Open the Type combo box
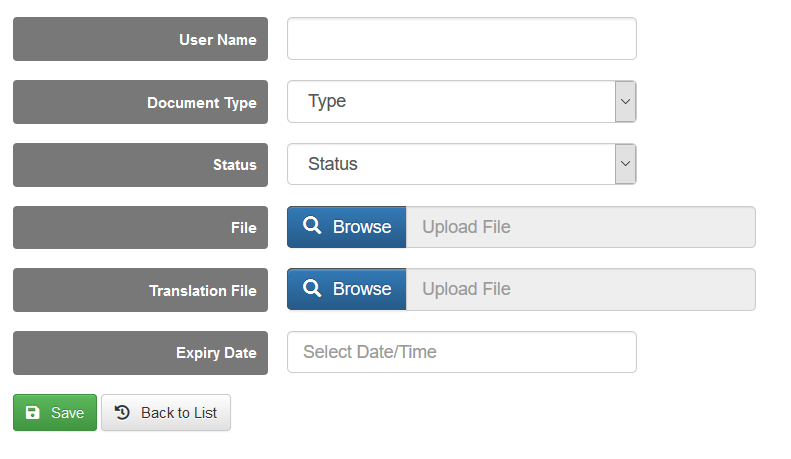Image resolution: width=791 pixels, height=459 pixels. click(x=451, y=102)
